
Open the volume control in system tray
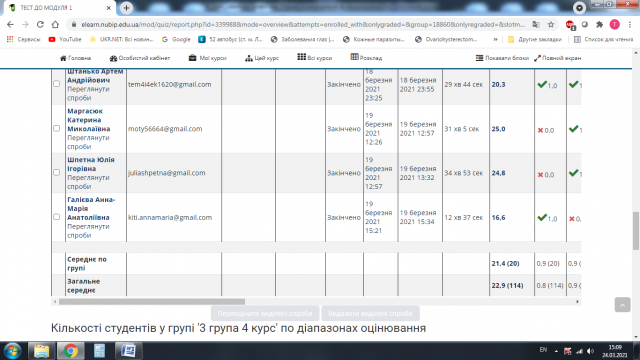(x=591, y=351)
